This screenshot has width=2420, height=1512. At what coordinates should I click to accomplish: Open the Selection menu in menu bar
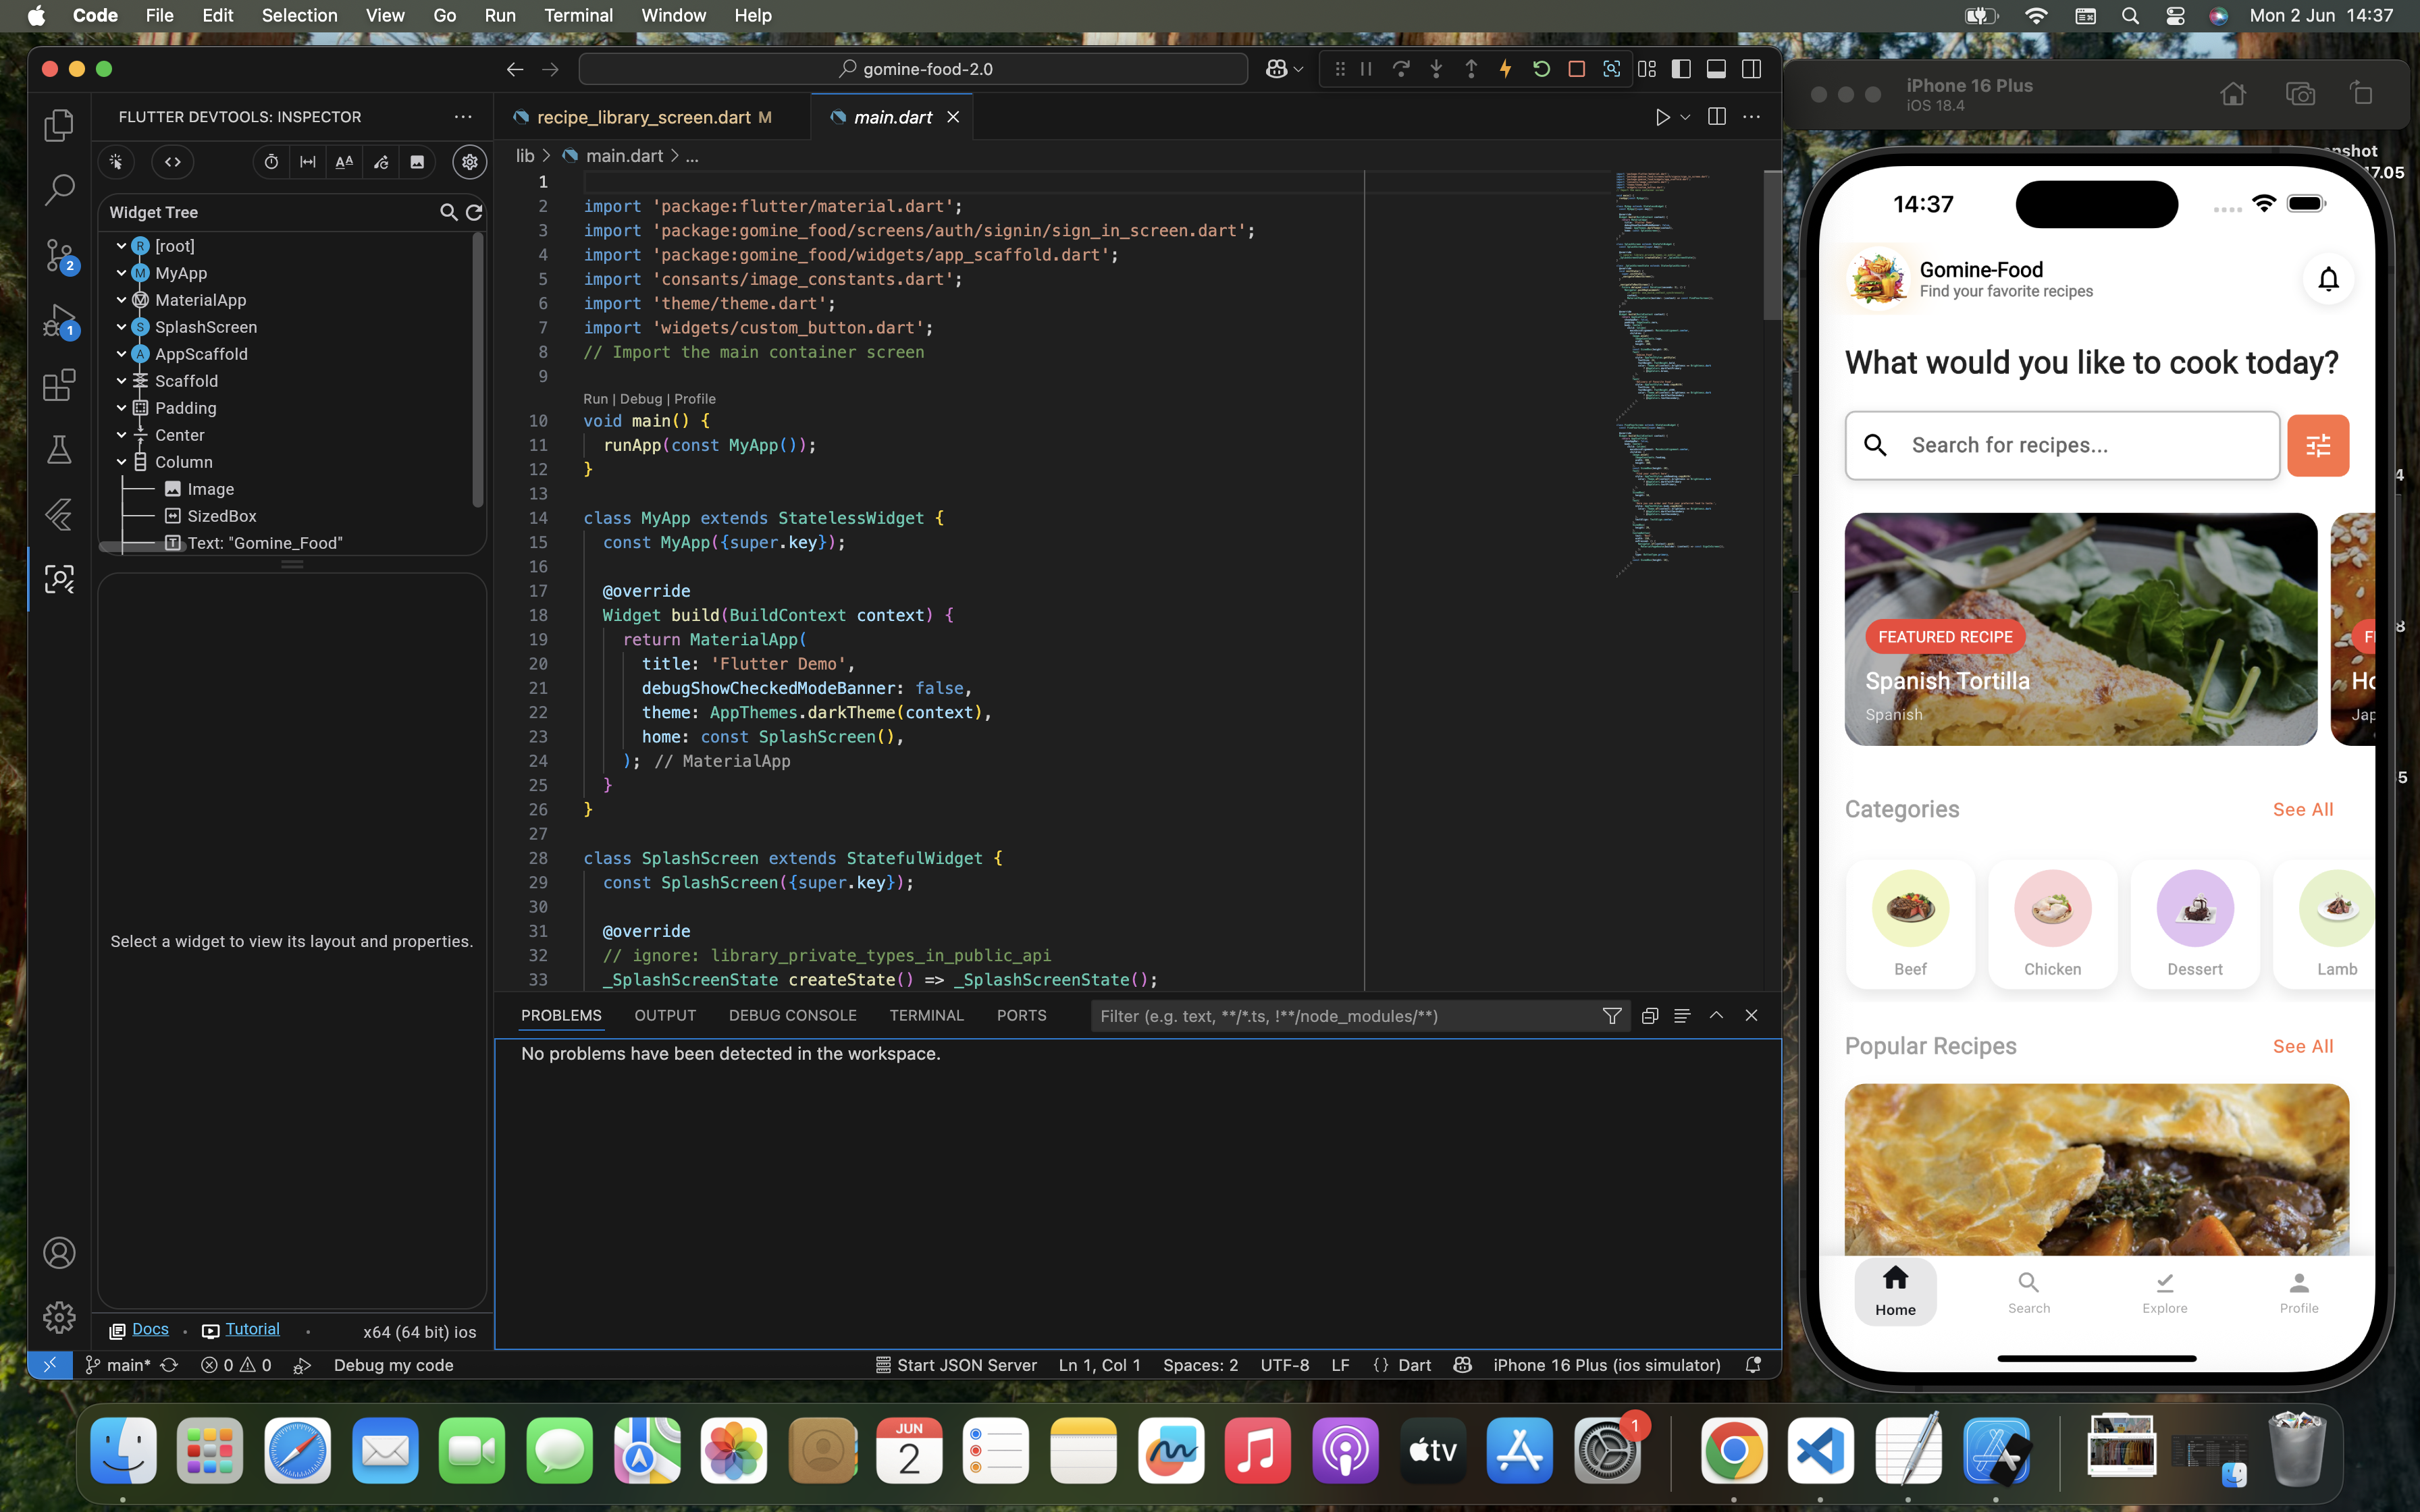tap(299, 15)
